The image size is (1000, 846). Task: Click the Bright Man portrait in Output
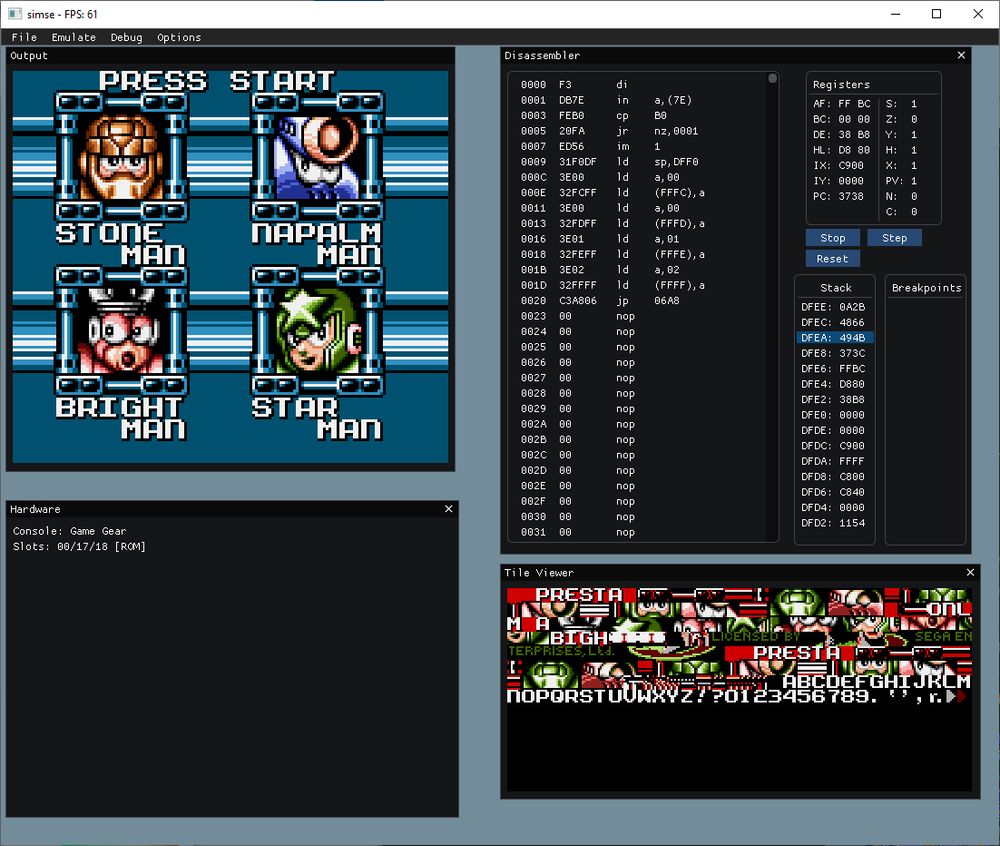[x=121, y=330]
